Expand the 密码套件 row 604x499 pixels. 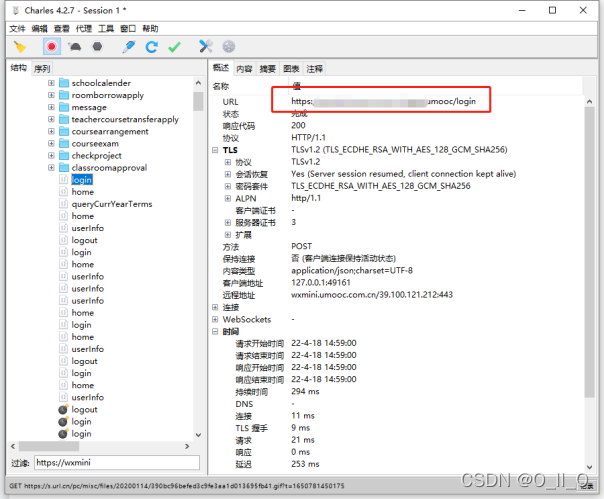[228, 186]
